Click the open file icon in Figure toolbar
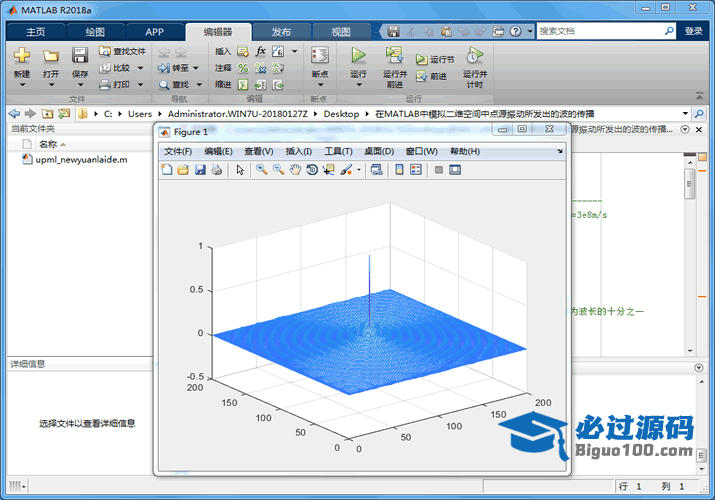The width and height of the screenshot is (715, 500). point(183,170)
